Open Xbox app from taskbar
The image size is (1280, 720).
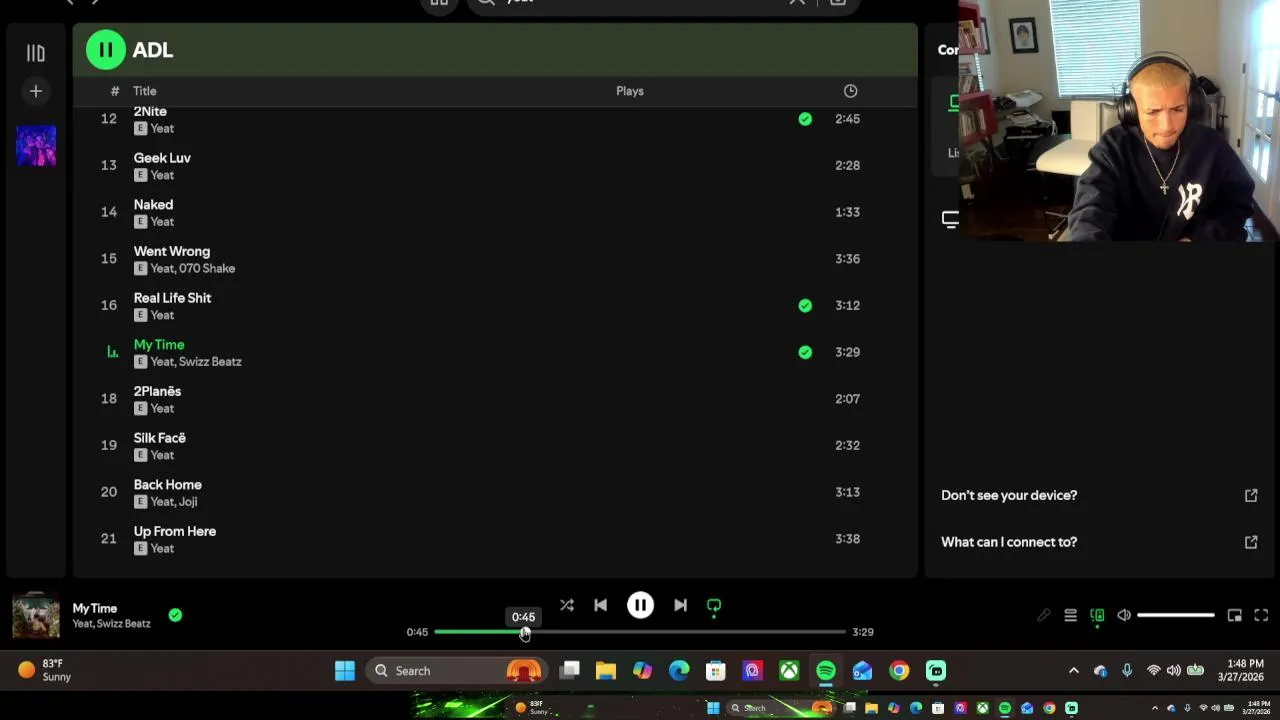[789, 671]
